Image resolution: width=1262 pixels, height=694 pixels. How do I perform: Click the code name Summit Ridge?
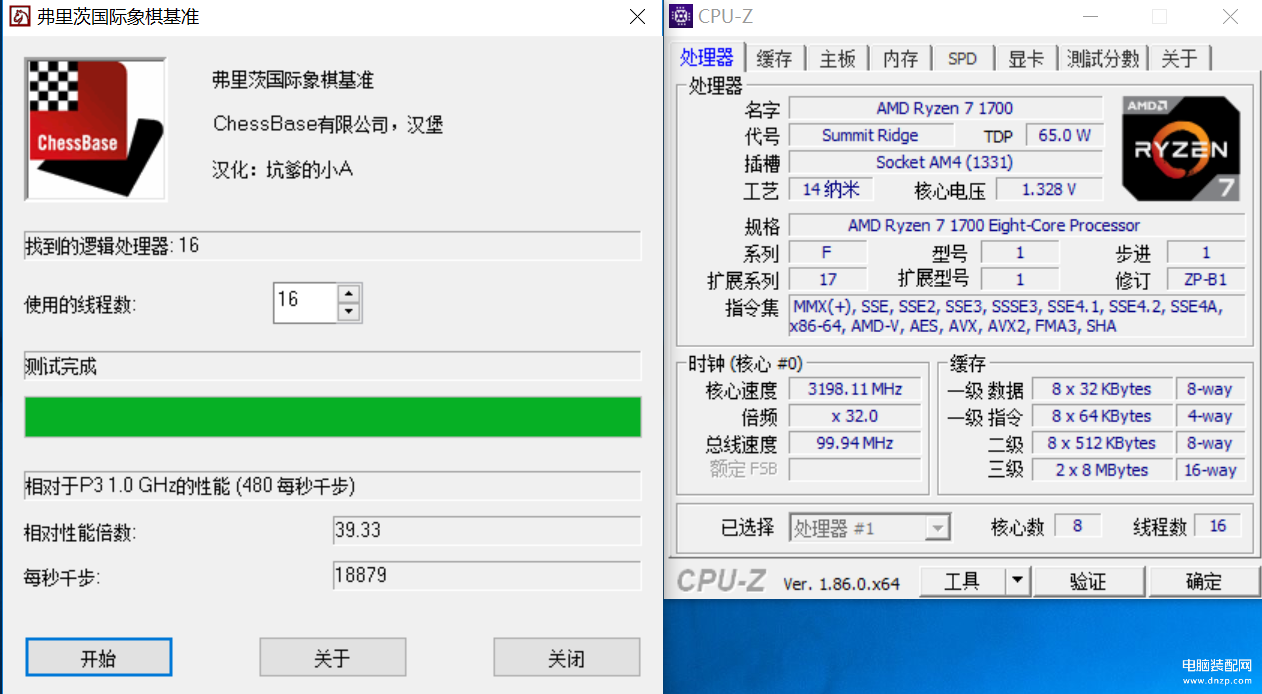tap(870, 135)
